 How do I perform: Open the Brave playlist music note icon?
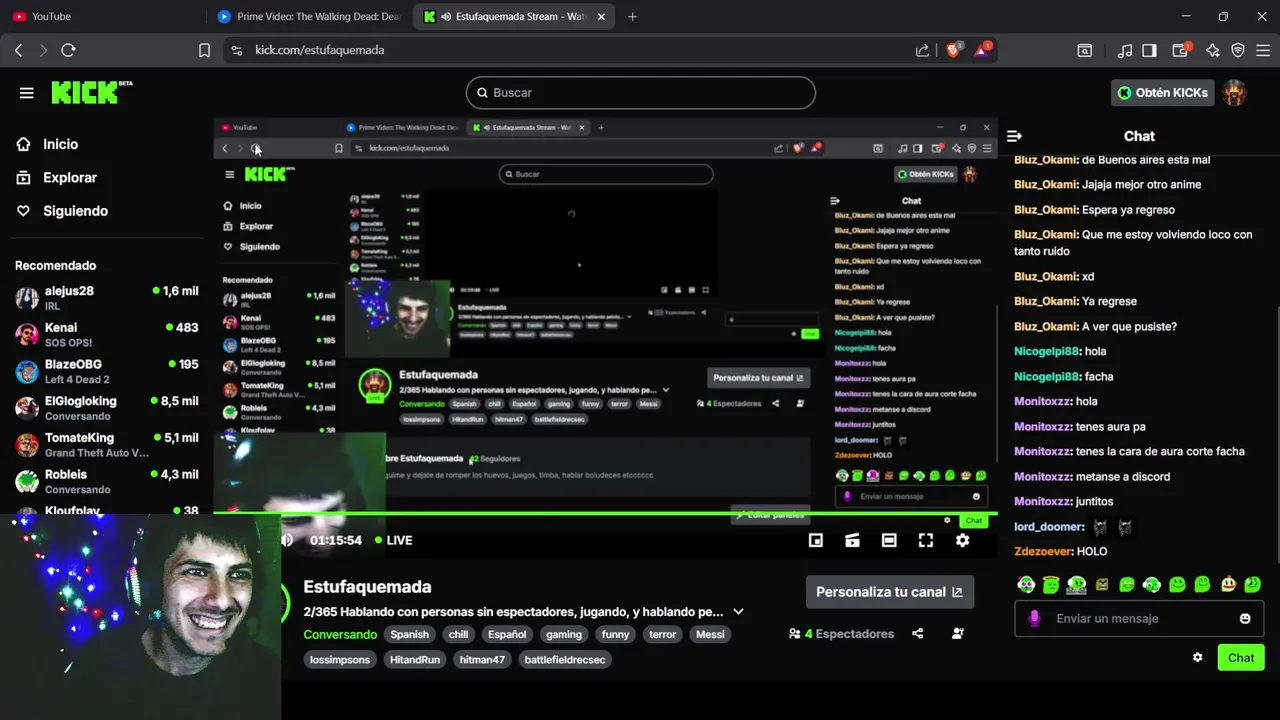[x=1125, y=50]
